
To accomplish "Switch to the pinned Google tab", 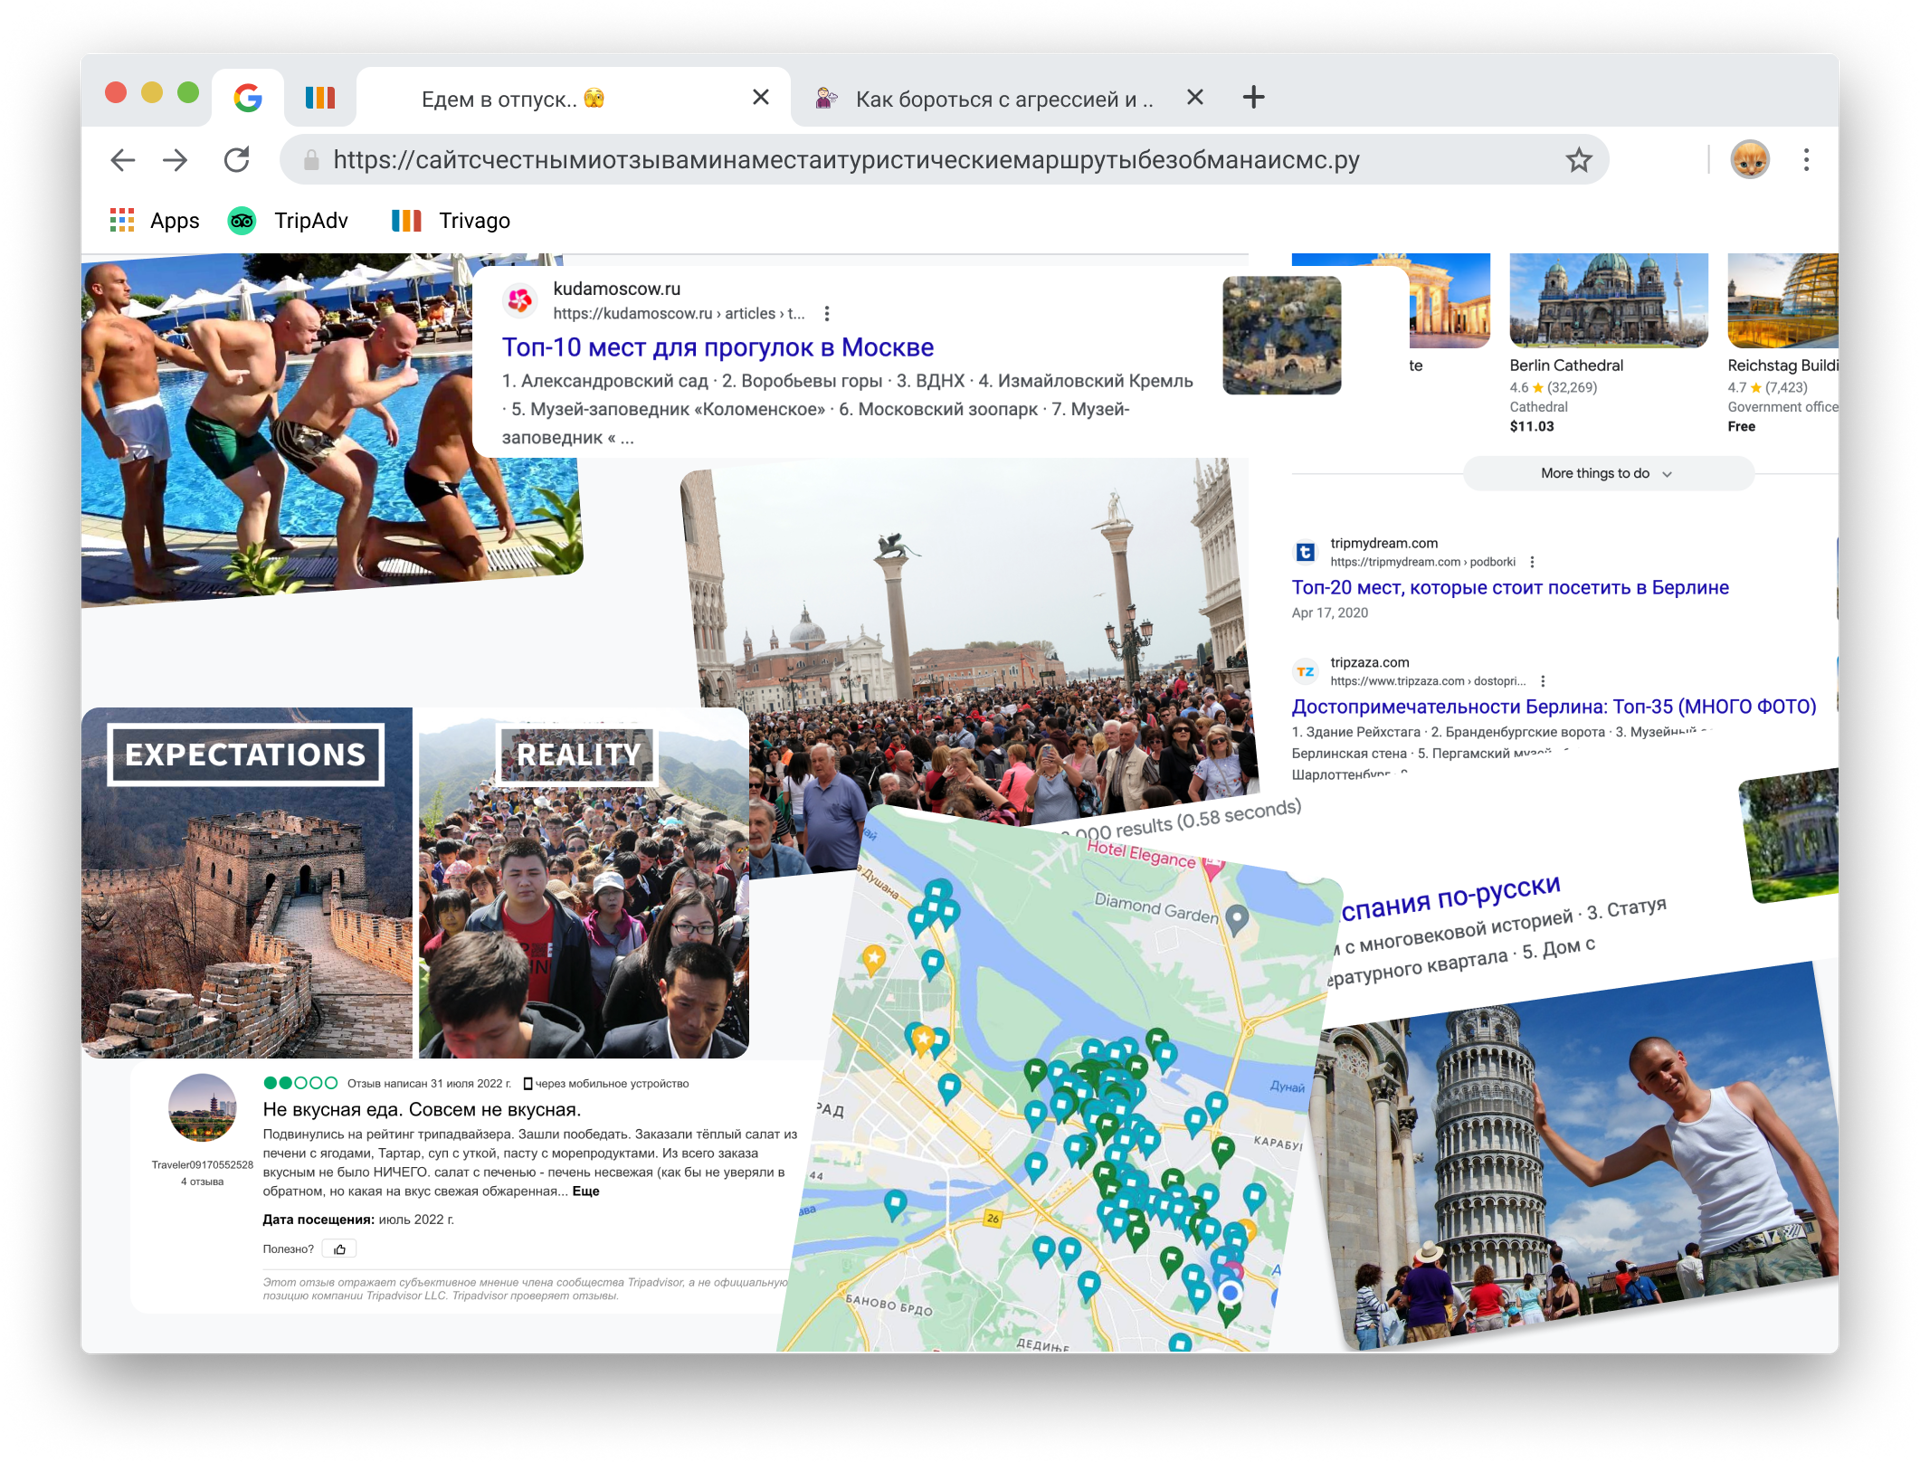I will point(247,97).
